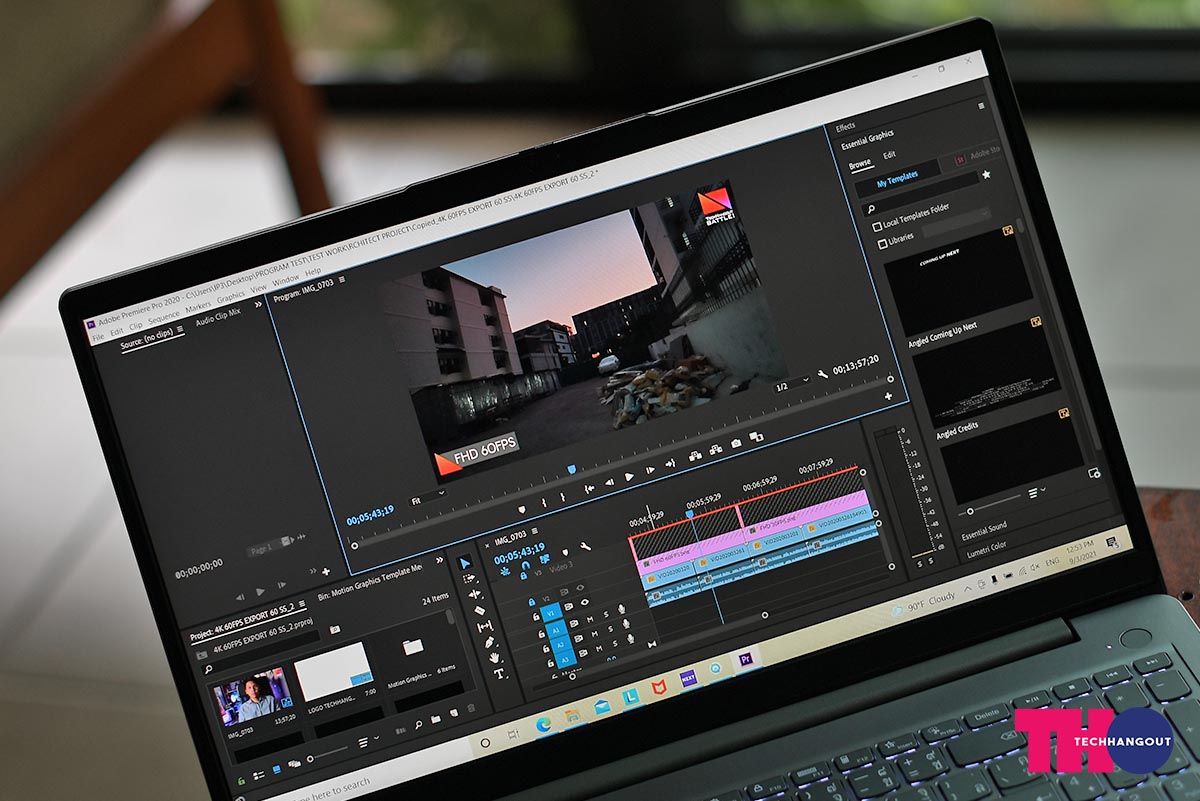
Task: Toggle lock on V1 track
Action: (x=536, y=617)
